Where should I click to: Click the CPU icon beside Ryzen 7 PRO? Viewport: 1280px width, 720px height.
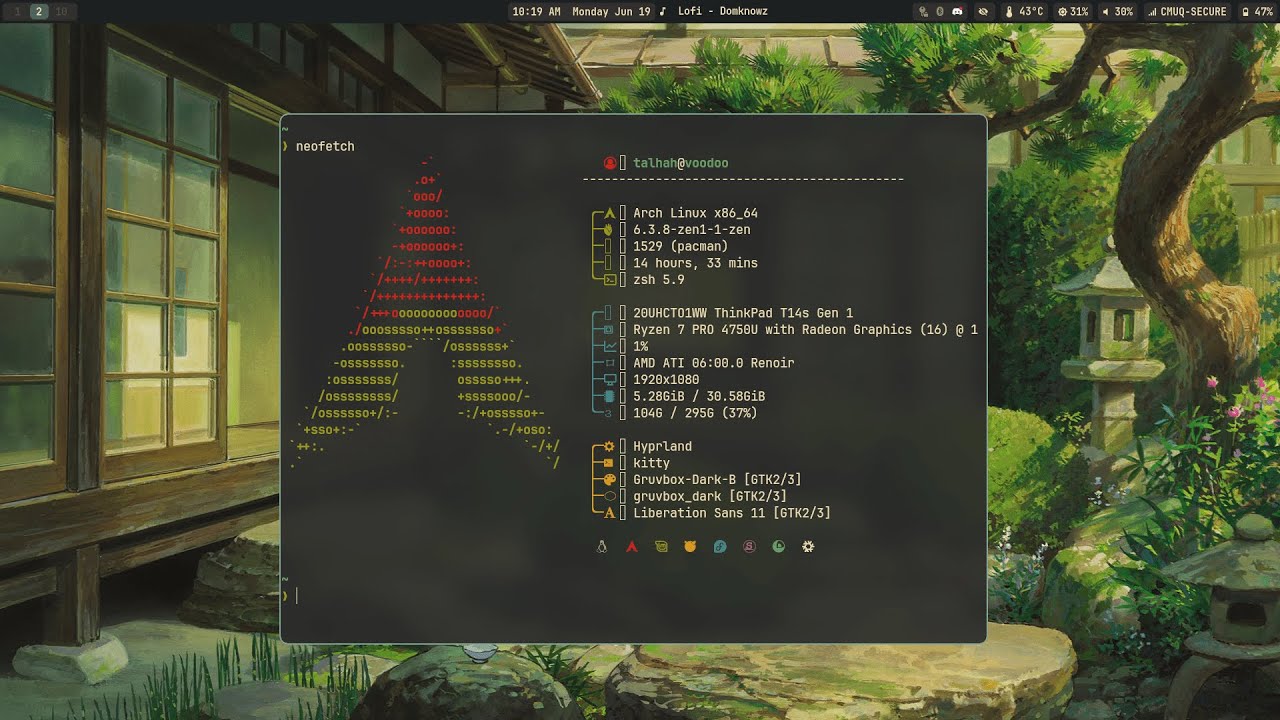click(x=609, y=330)
